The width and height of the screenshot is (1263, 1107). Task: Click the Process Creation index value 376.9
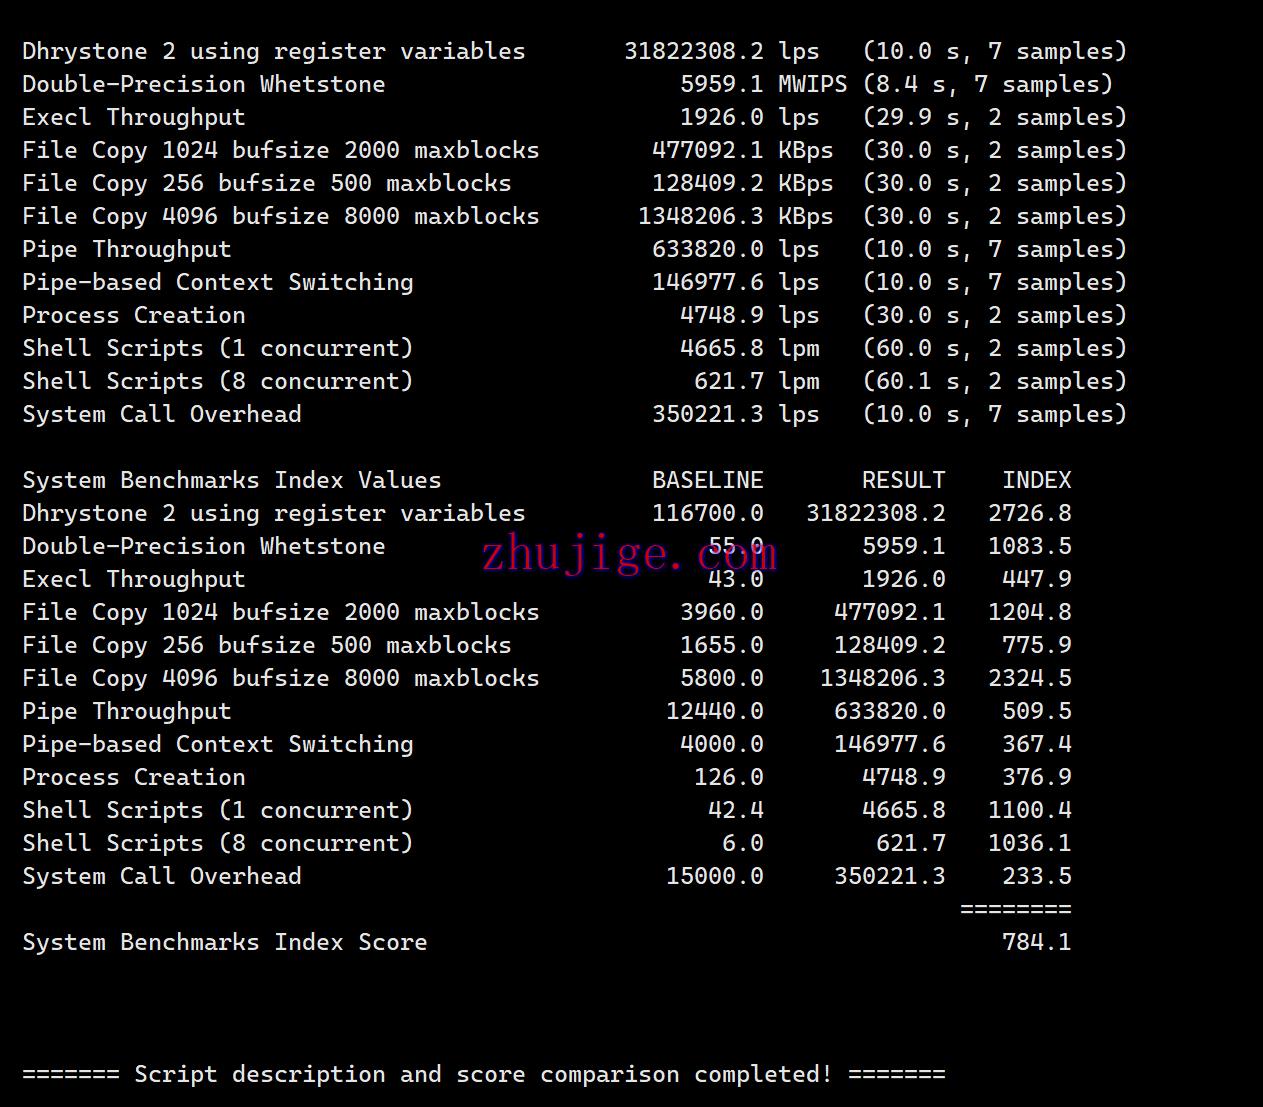(x=1036, y=777)
